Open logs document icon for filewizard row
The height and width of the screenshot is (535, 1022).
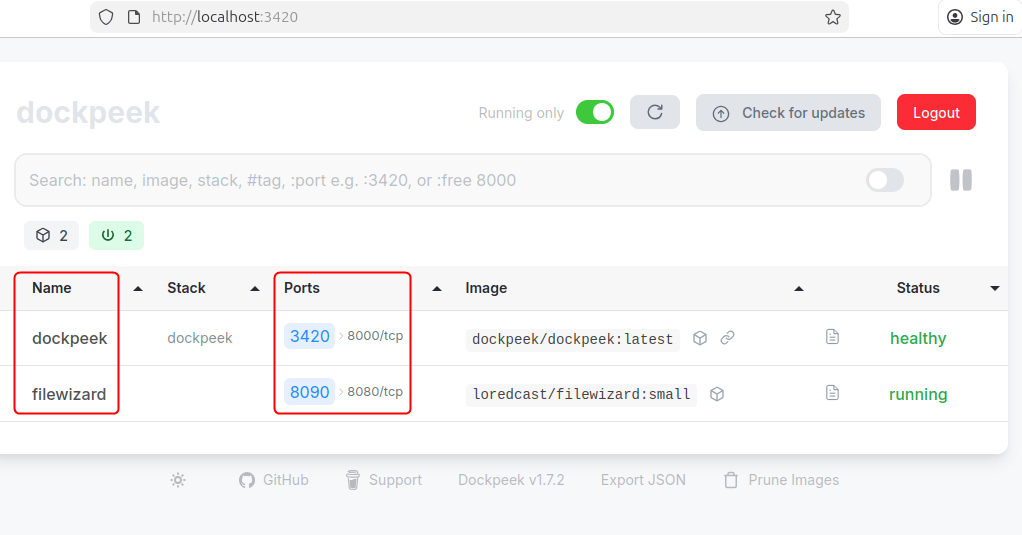[x=832, y=393]
